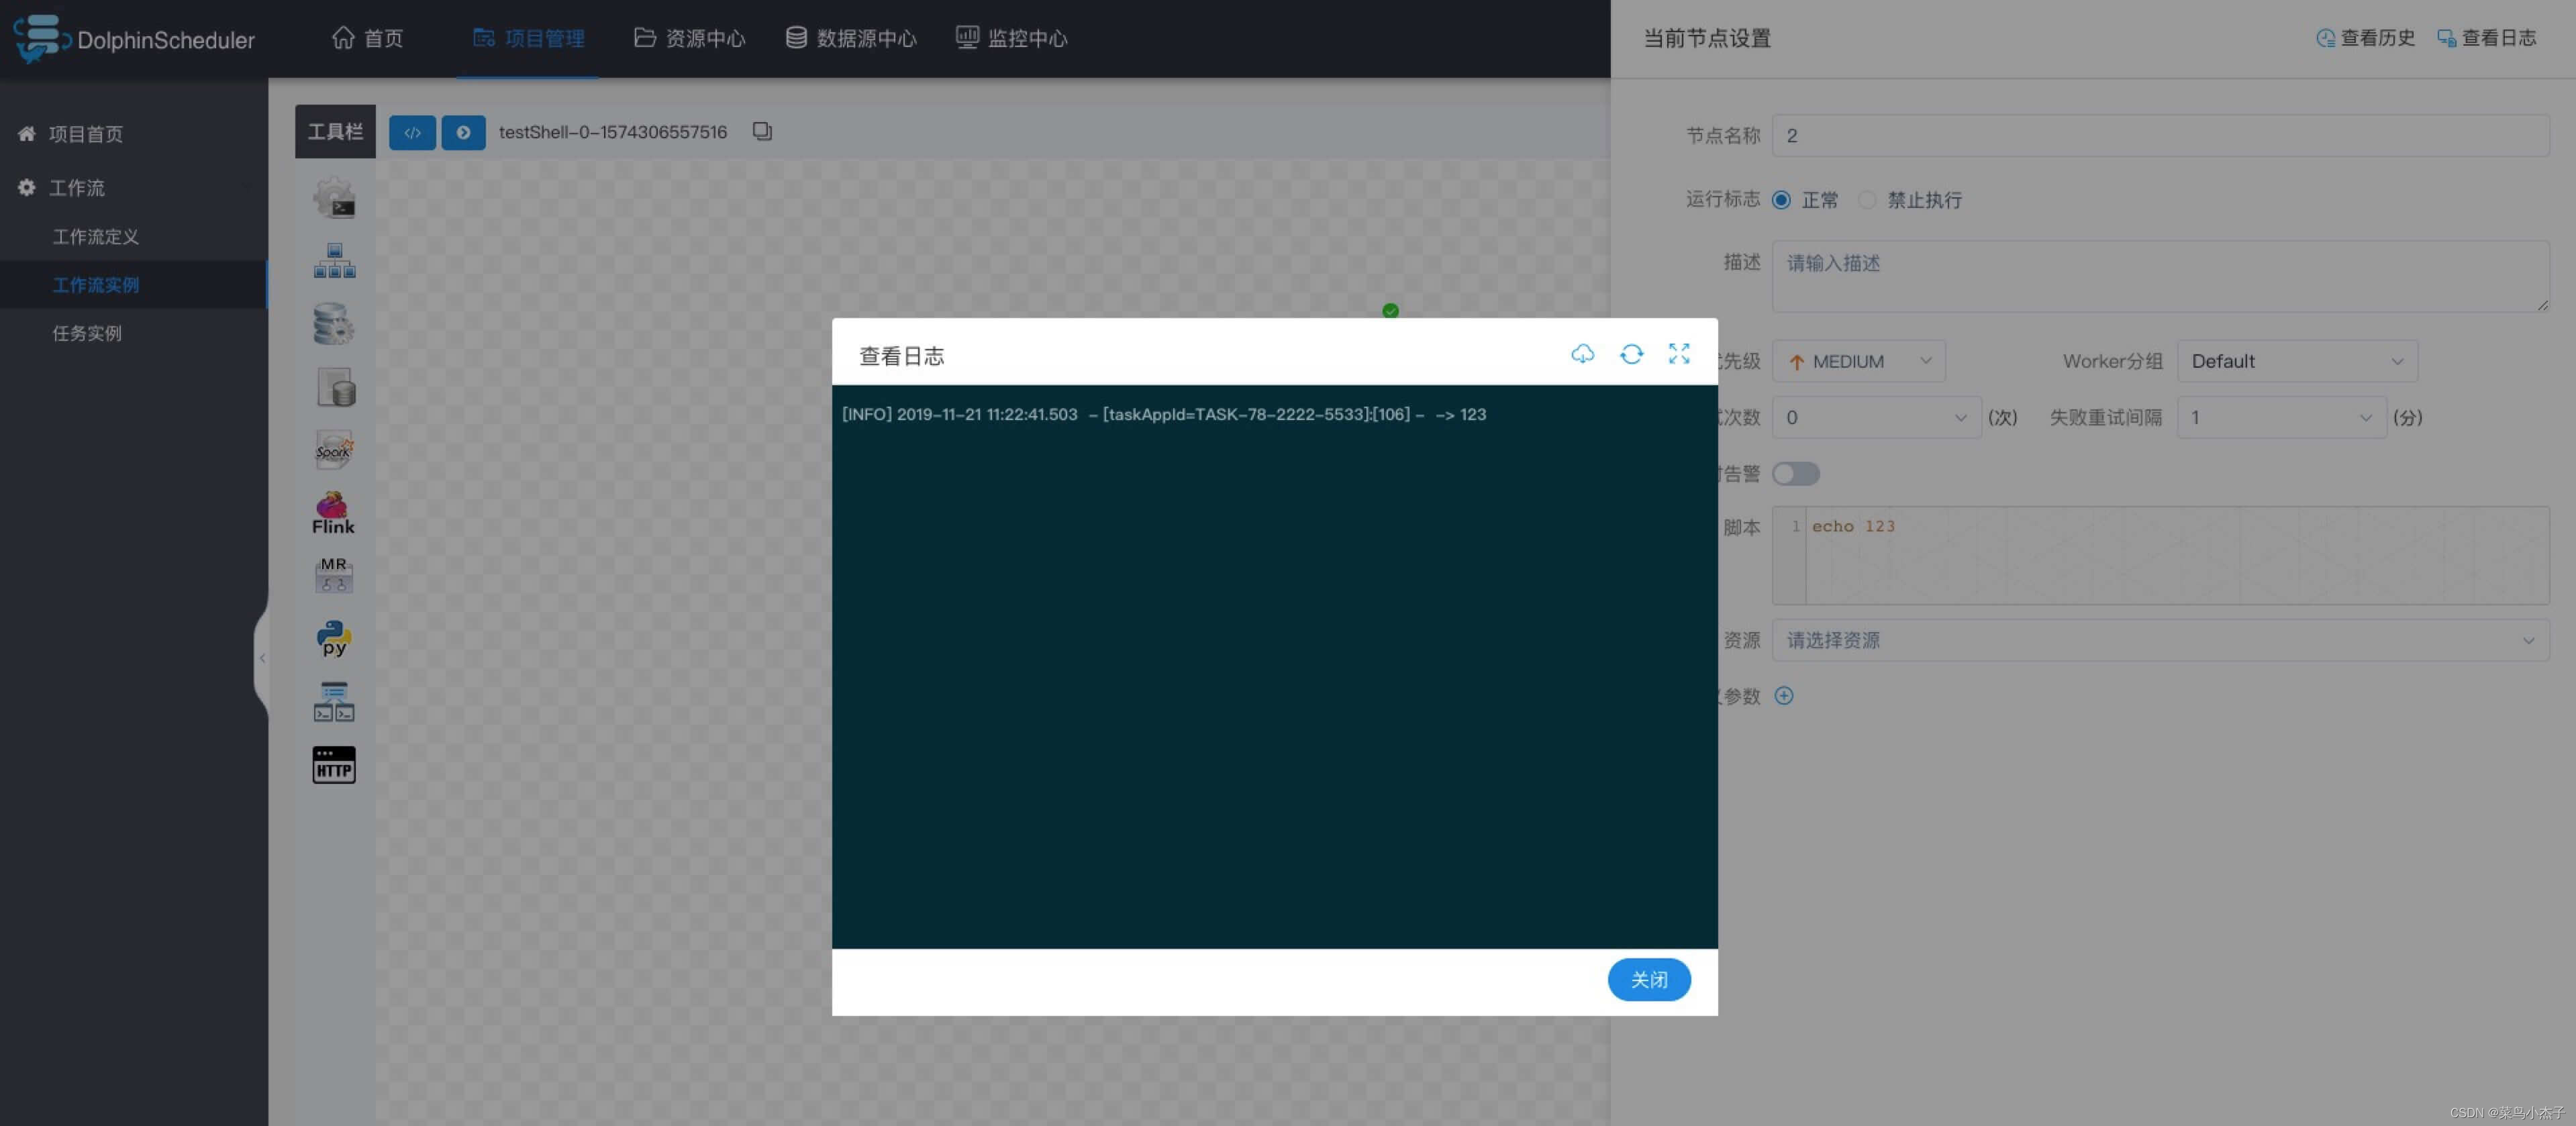The height and width of the screenshot is (1126, 2576).
Task: Click the 关闭 button to close log
Action: [1648, 980]
